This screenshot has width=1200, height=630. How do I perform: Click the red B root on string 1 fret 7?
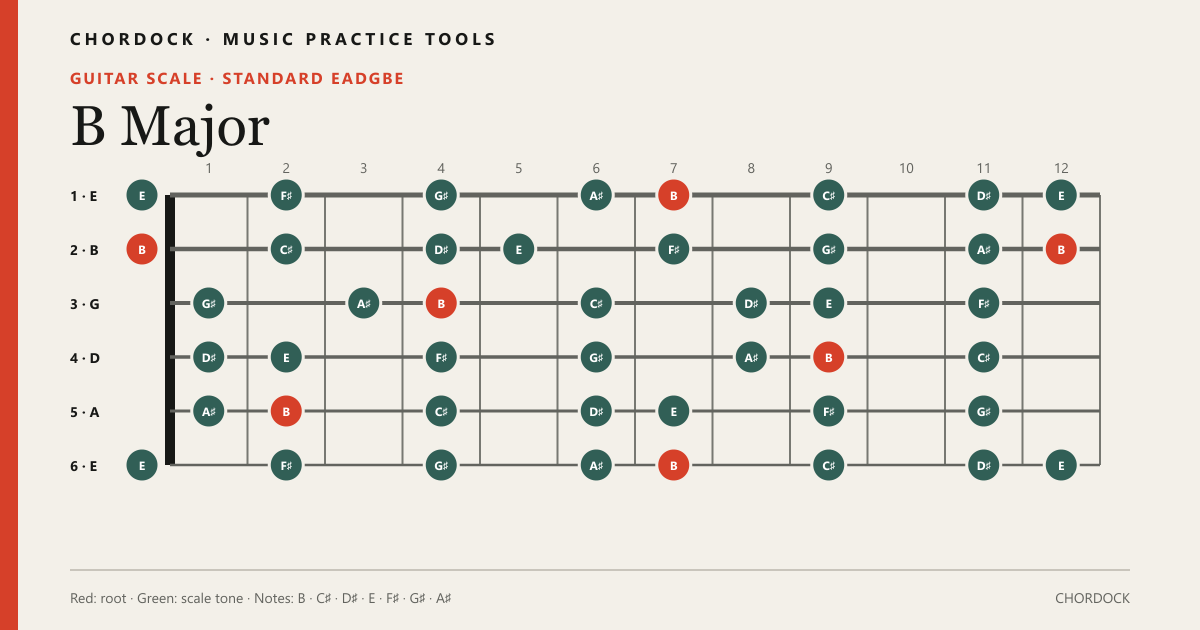tap(674, 195)
